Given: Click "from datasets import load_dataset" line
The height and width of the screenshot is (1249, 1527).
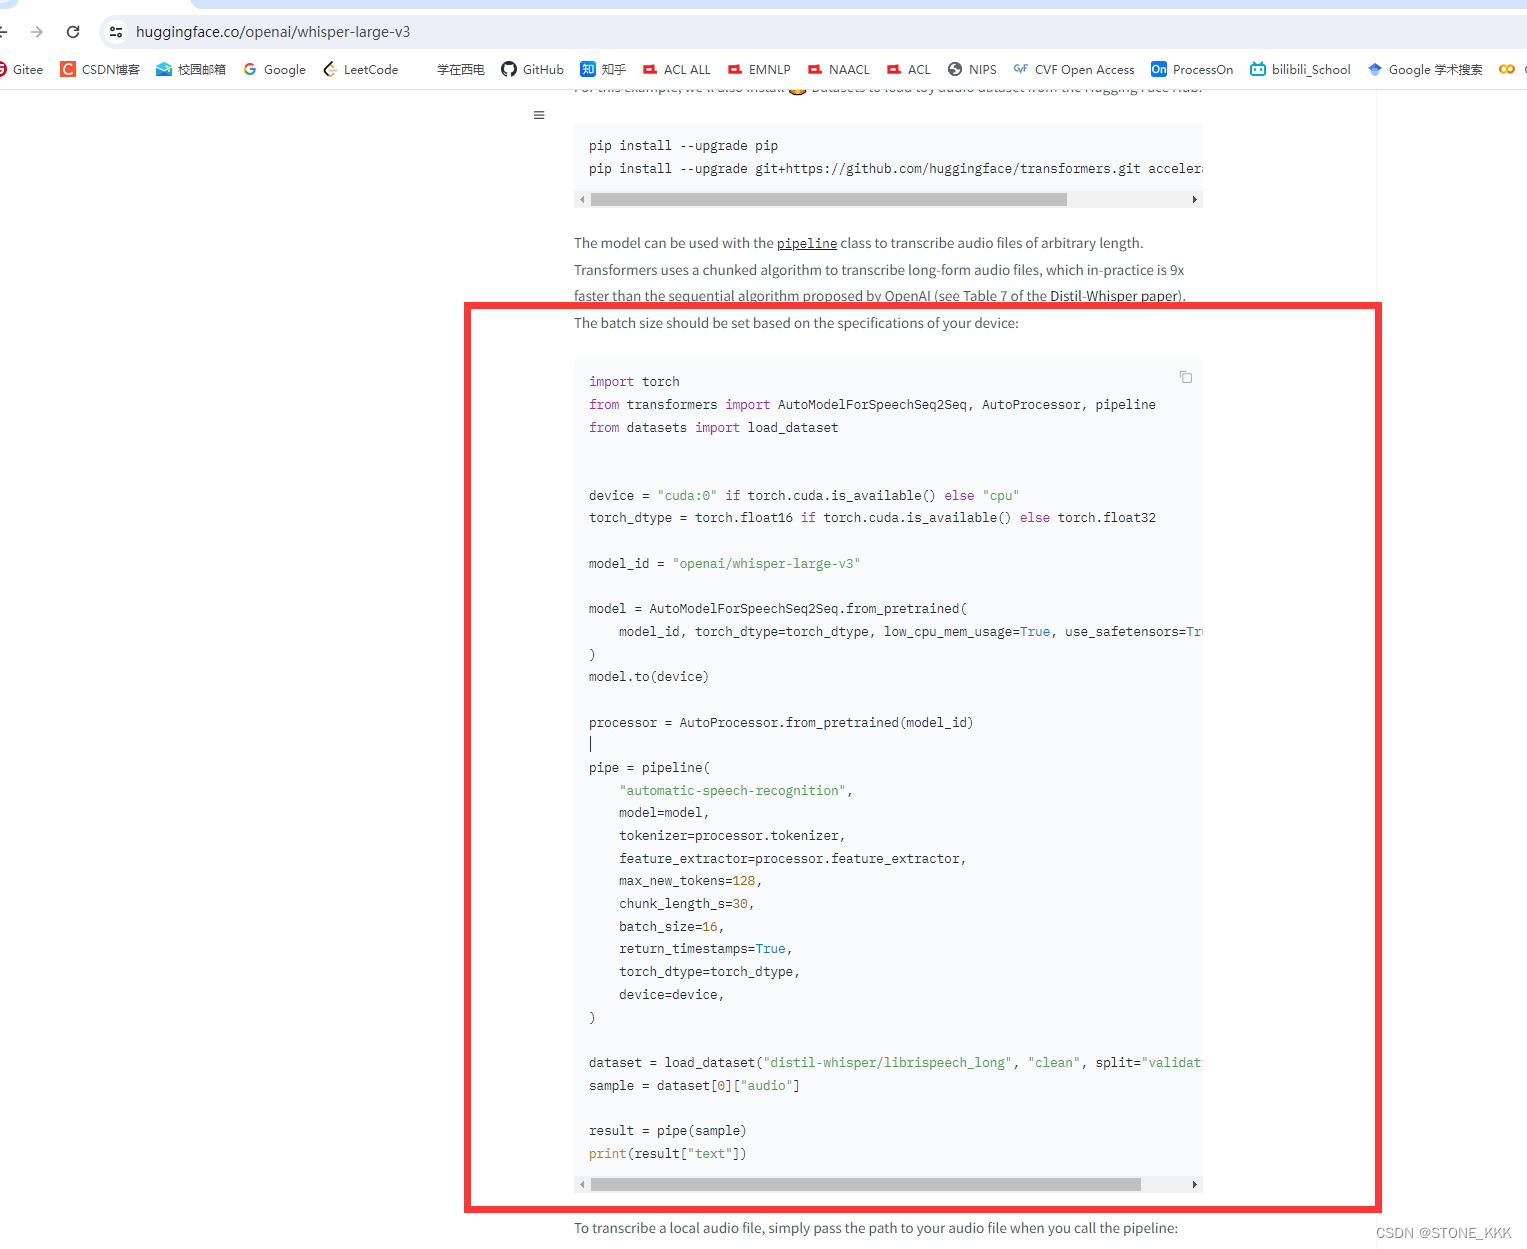Looking at the screenshot, I should (x=714, y=428).
